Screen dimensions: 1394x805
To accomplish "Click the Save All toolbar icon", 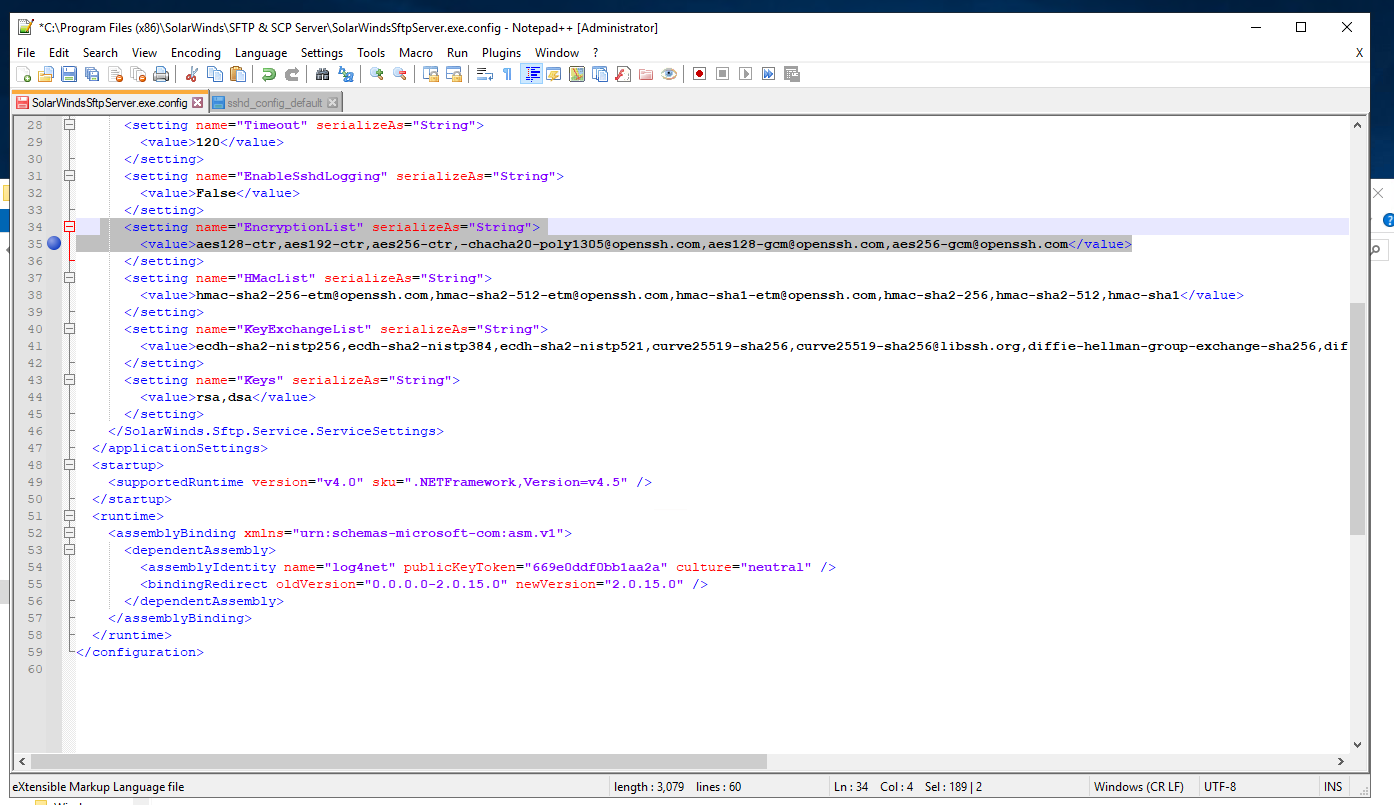I will 92,74.
